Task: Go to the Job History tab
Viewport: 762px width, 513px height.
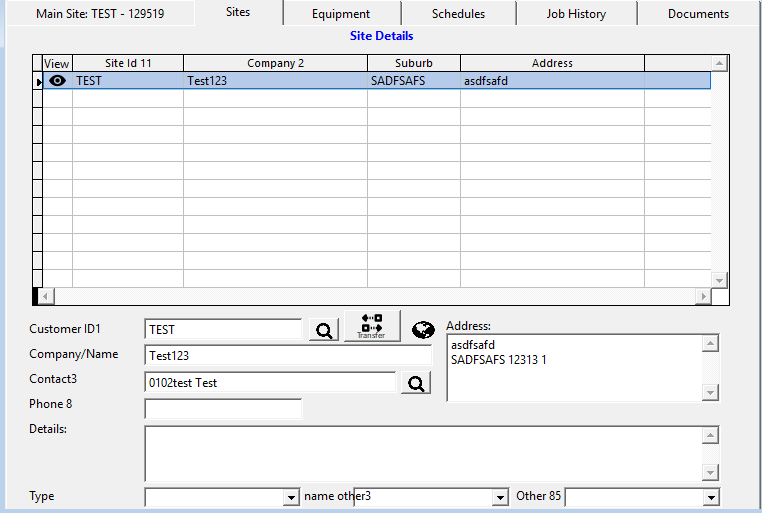Action: pos(576,14)
